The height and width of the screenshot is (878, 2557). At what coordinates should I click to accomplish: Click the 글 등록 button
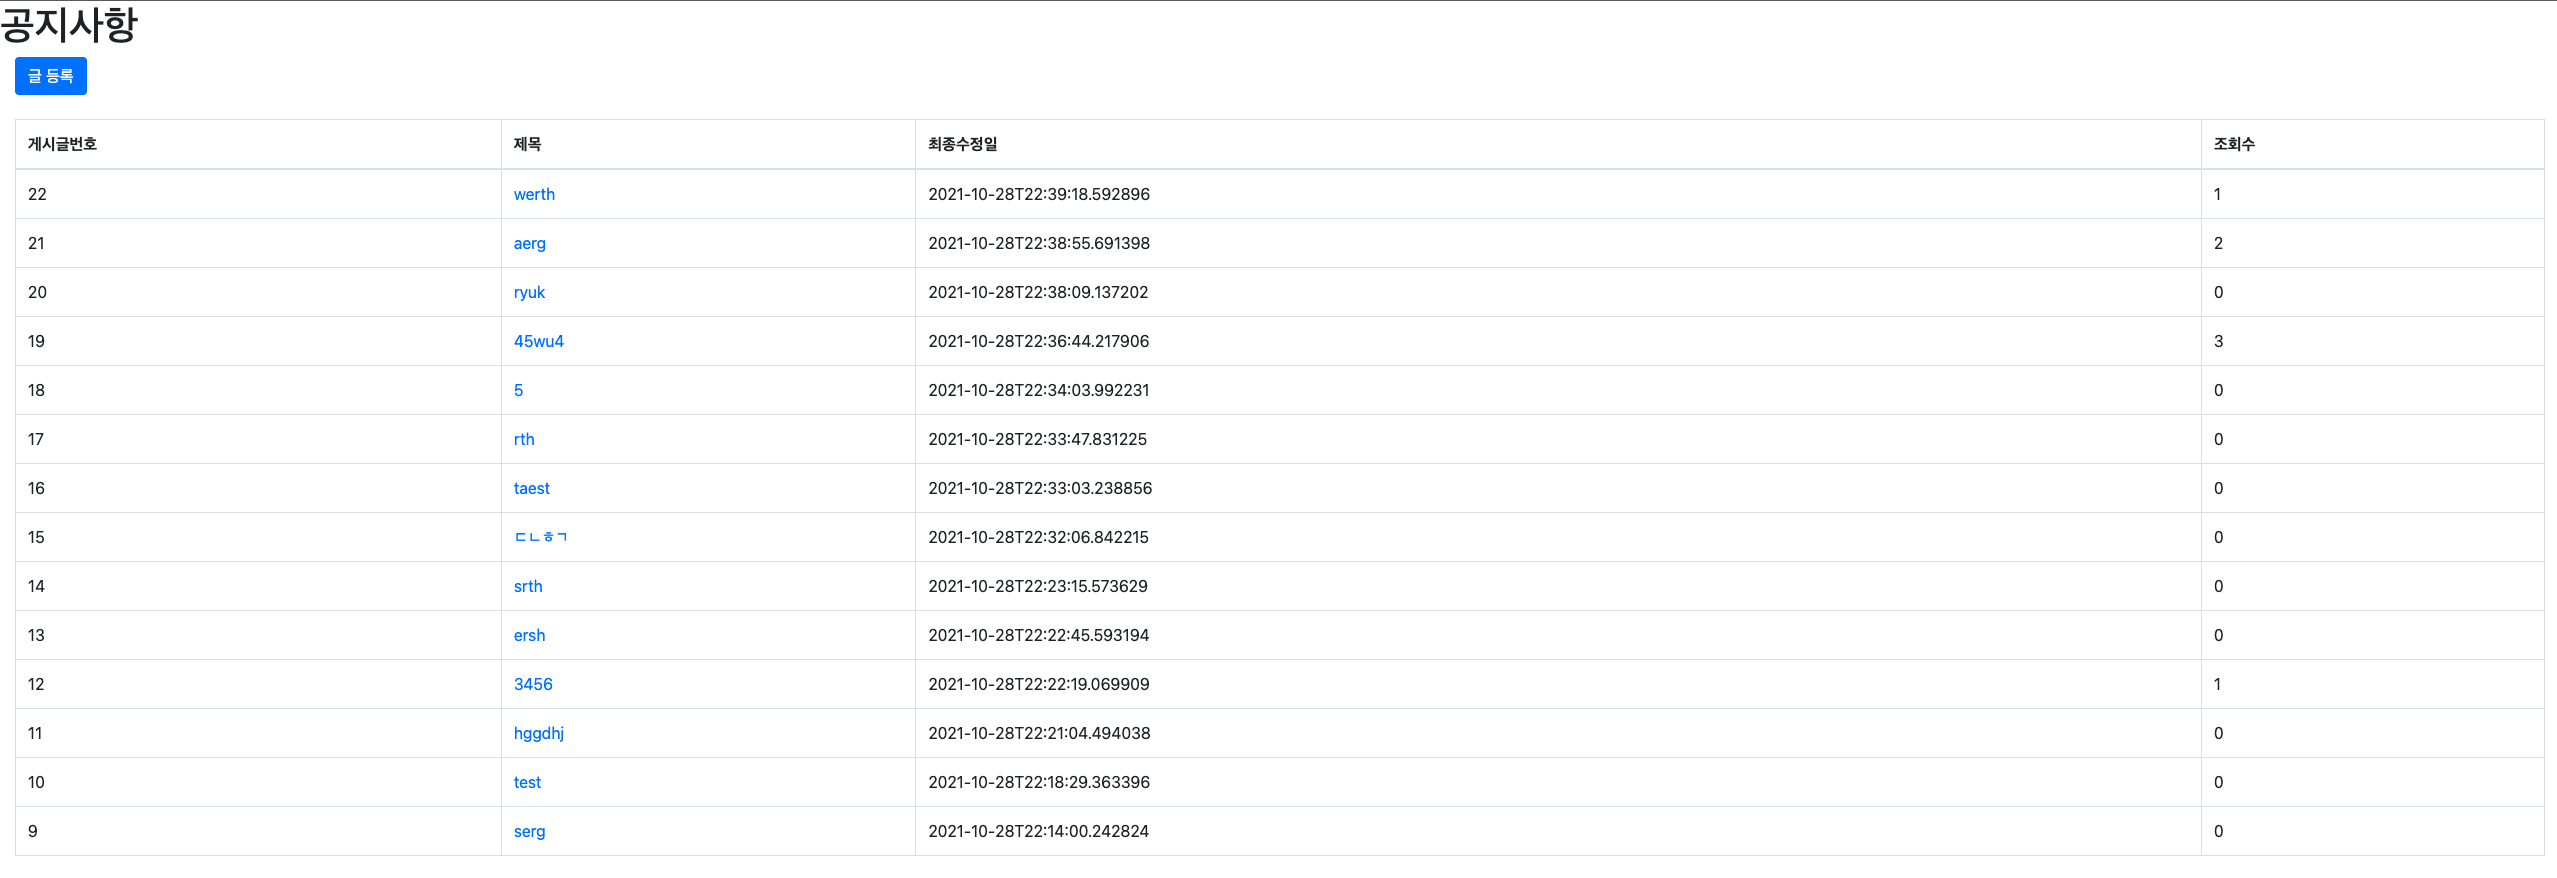[51, 76]
